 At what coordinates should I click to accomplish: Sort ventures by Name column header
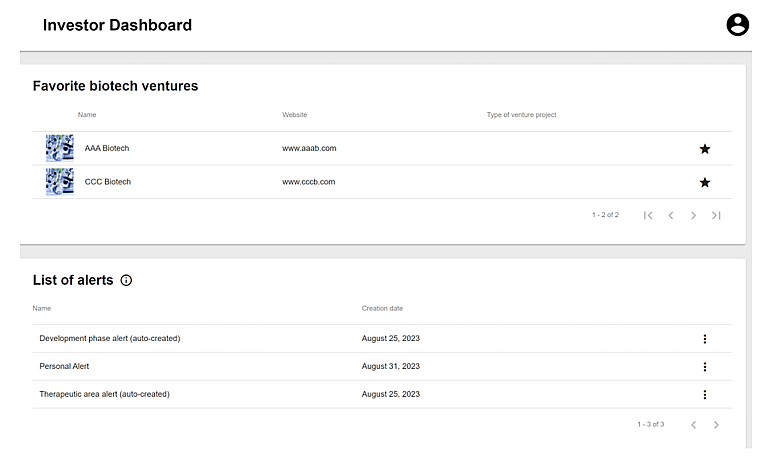click(x=87, y=115)
